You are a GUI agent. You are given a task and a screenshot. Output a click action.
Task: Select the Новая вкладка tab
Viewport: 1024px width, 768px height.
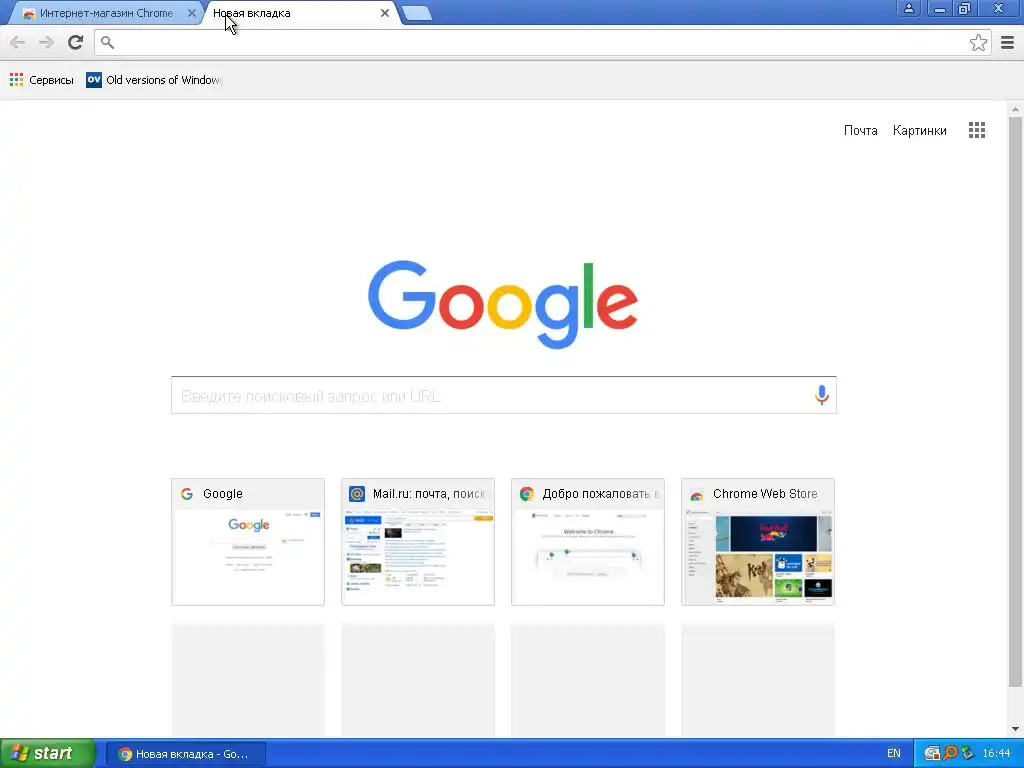pos(300,13)
